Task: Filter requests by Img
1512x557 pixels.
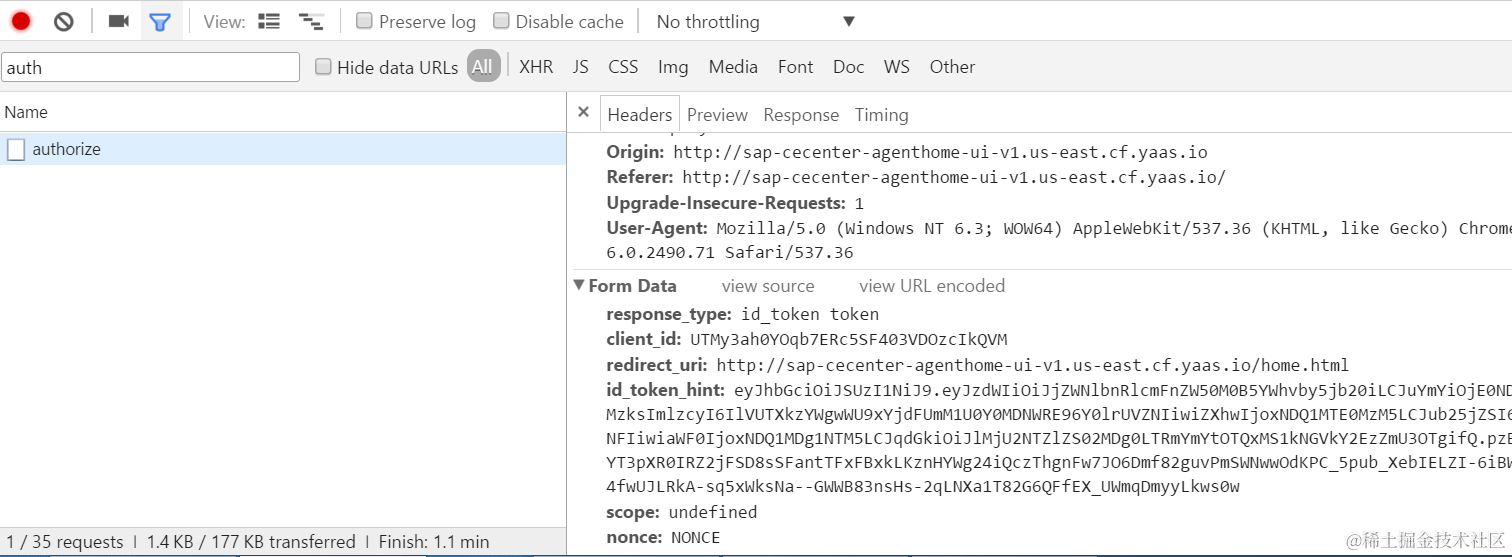Action: (673, 67)
